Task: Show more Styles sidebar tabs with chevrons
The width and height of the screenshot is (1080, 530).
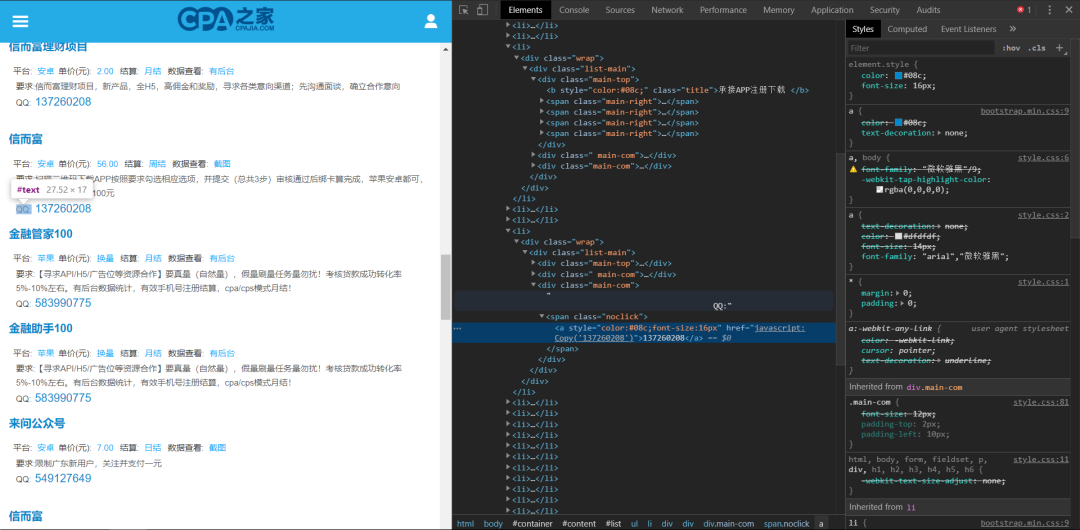Action: 1012,29
